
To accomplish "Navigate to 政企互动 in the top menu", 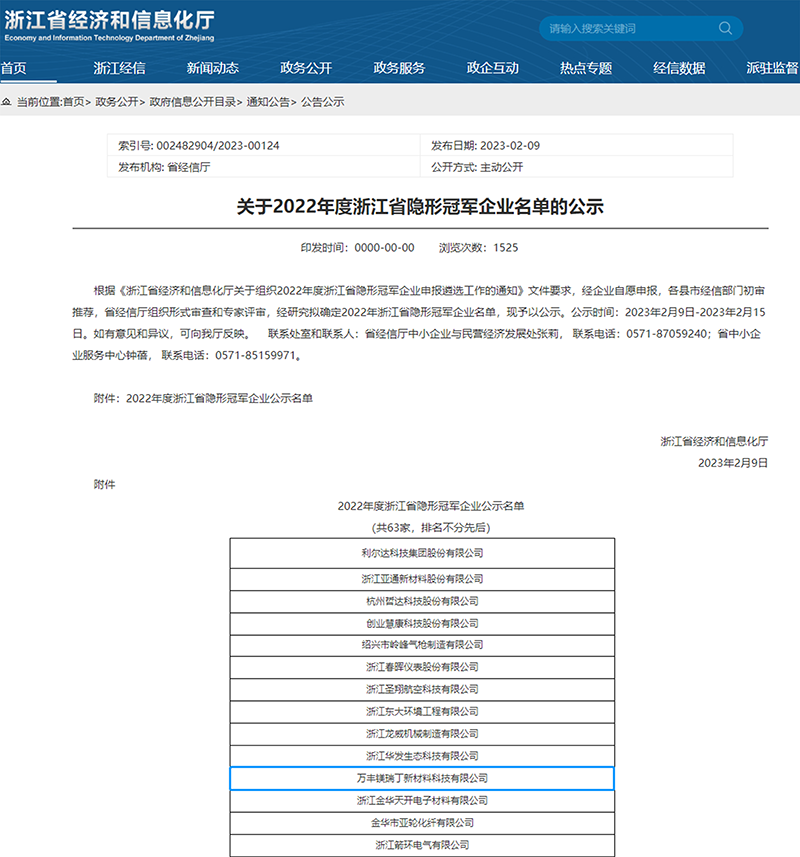I will [x=493, y=68].
